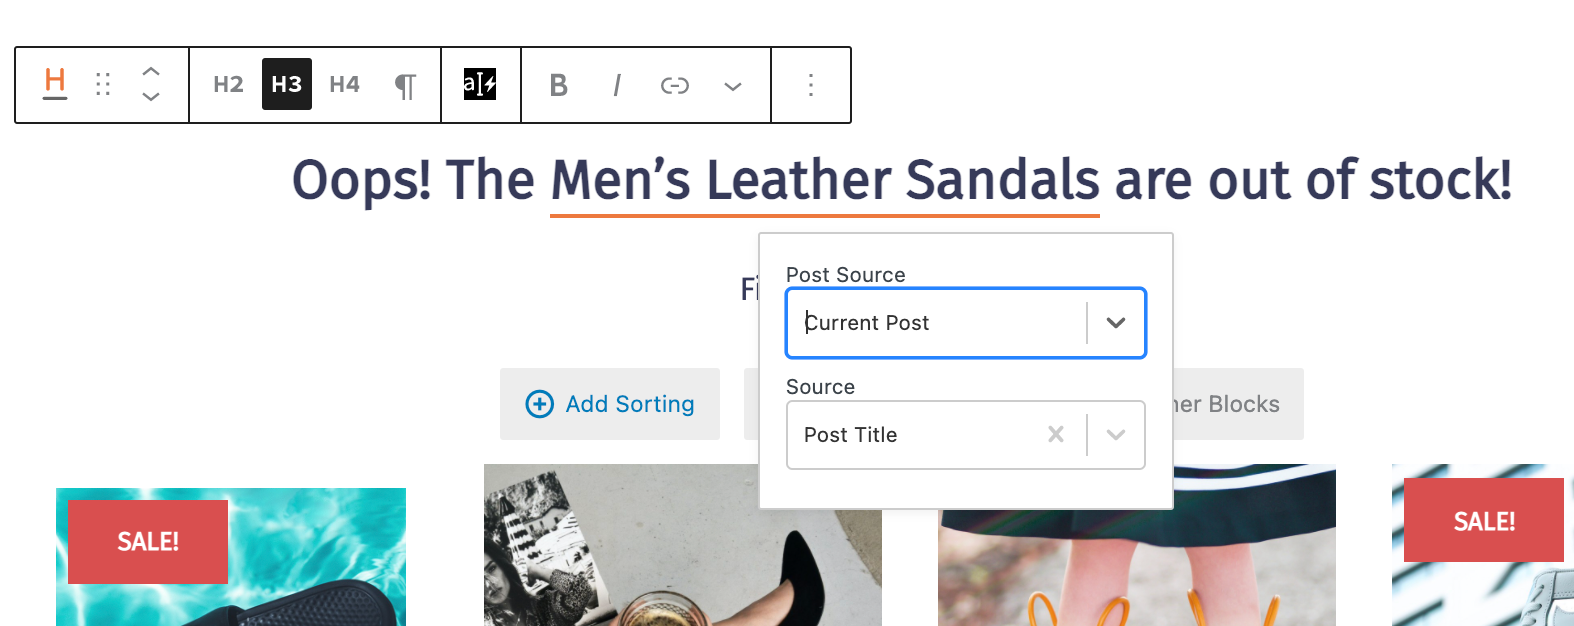
Task: Select the H3 heading level
Action: [x=287, y=85]
